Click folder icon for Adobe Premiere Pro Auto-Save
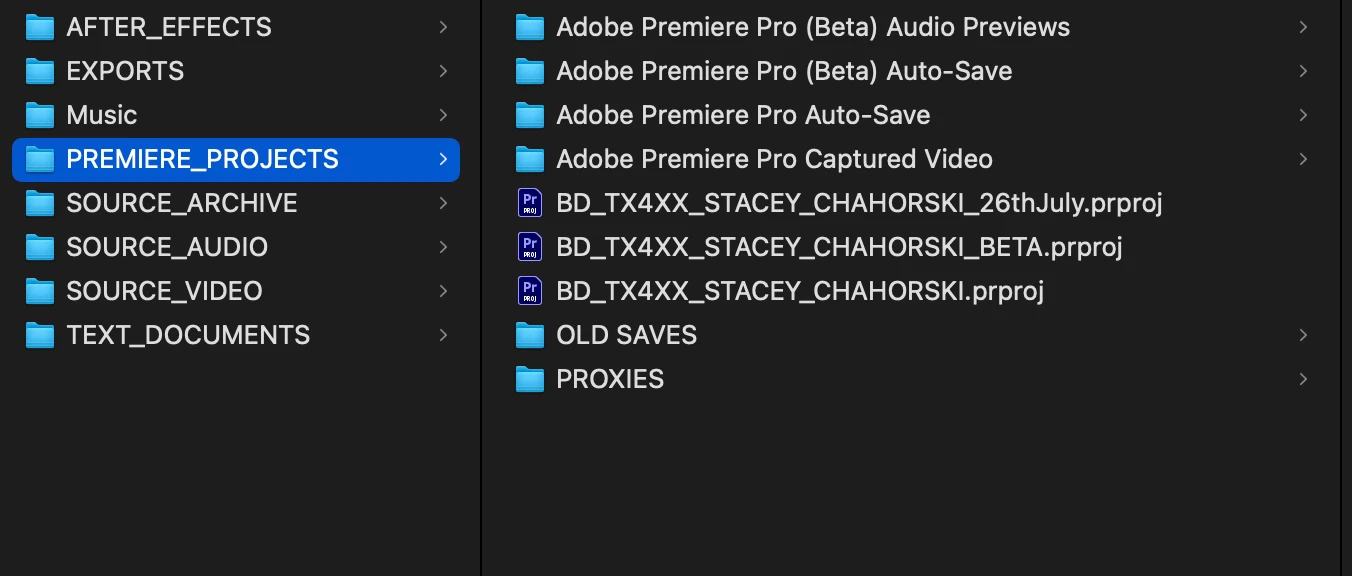 (x=530, y=115)
